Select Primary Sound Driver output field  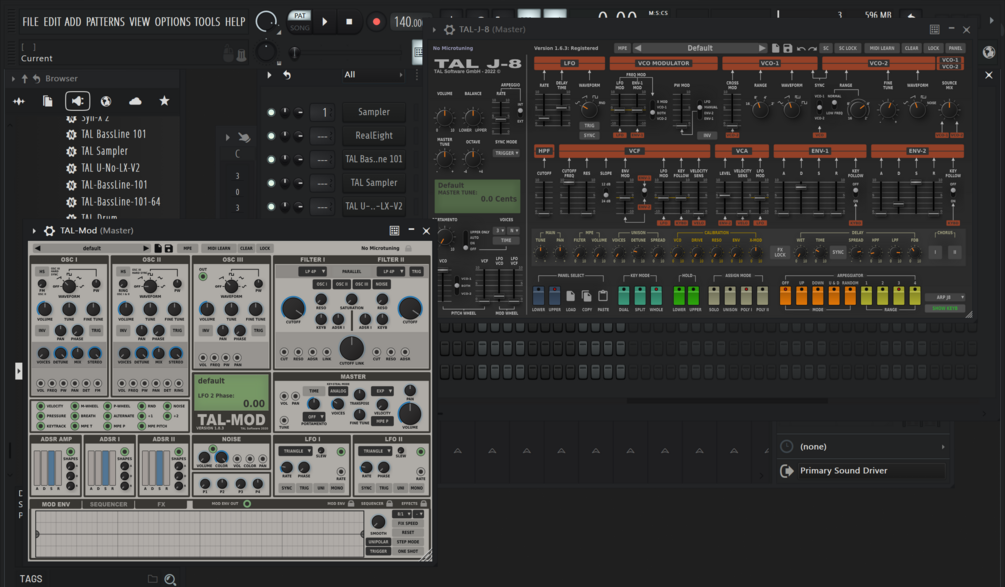[x=871, y=471]
